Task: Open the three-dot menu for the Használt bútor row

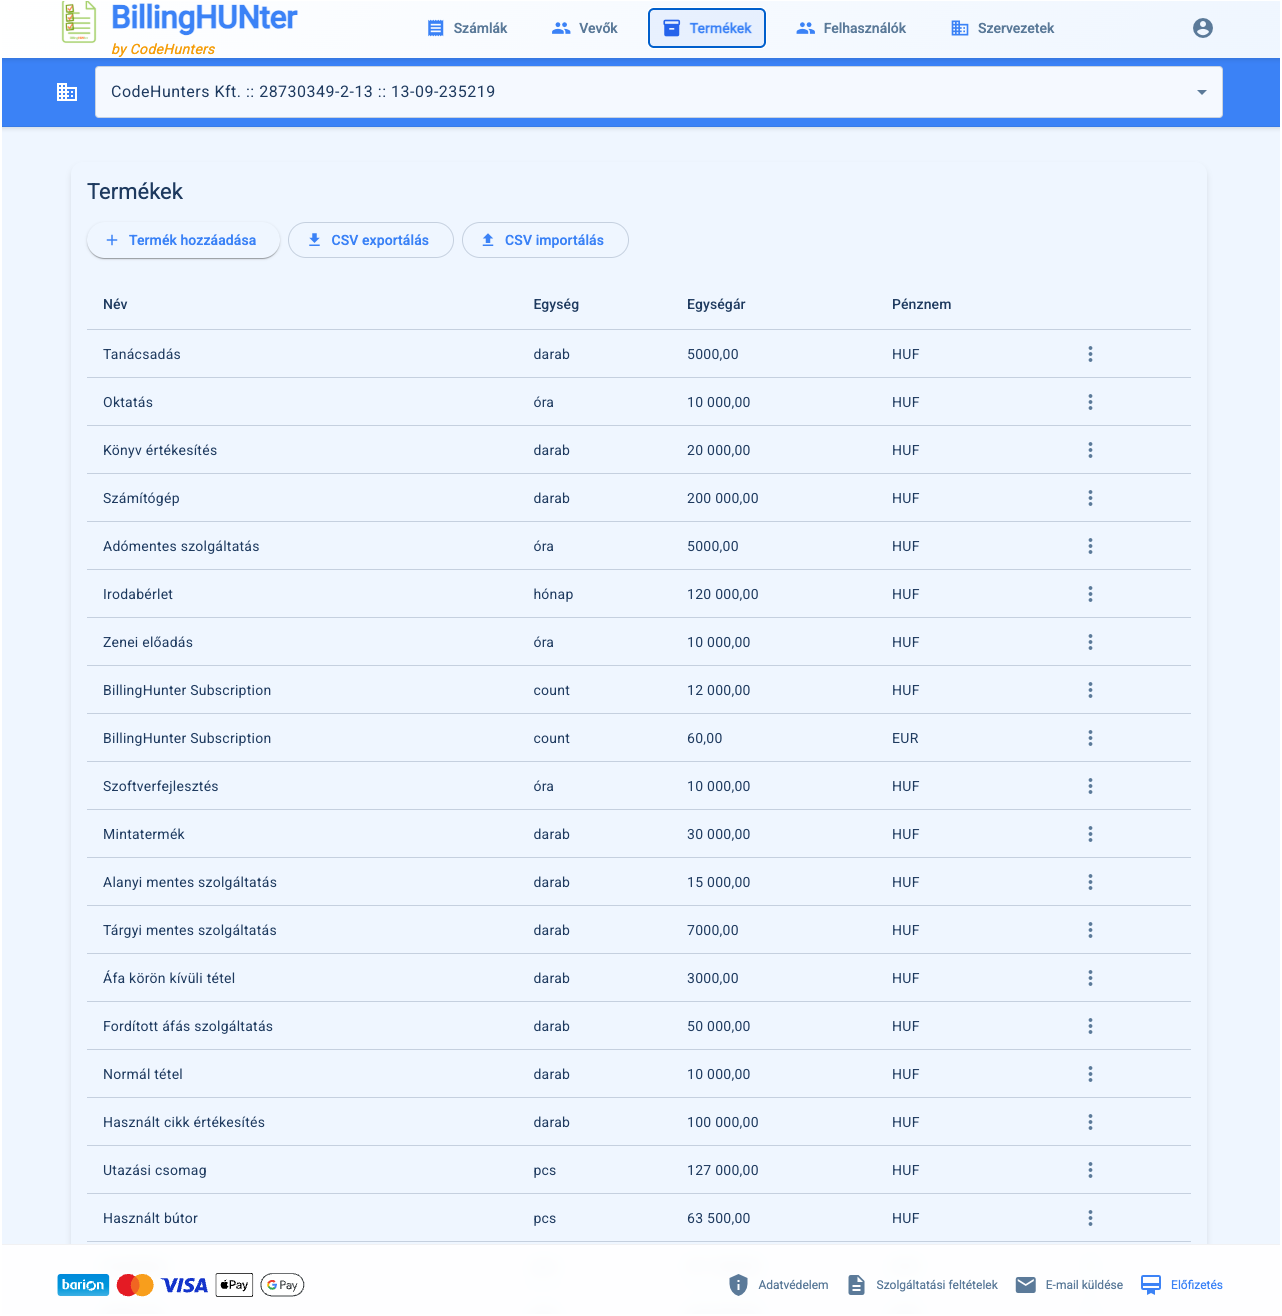Action: [x=1090, y=1218]
